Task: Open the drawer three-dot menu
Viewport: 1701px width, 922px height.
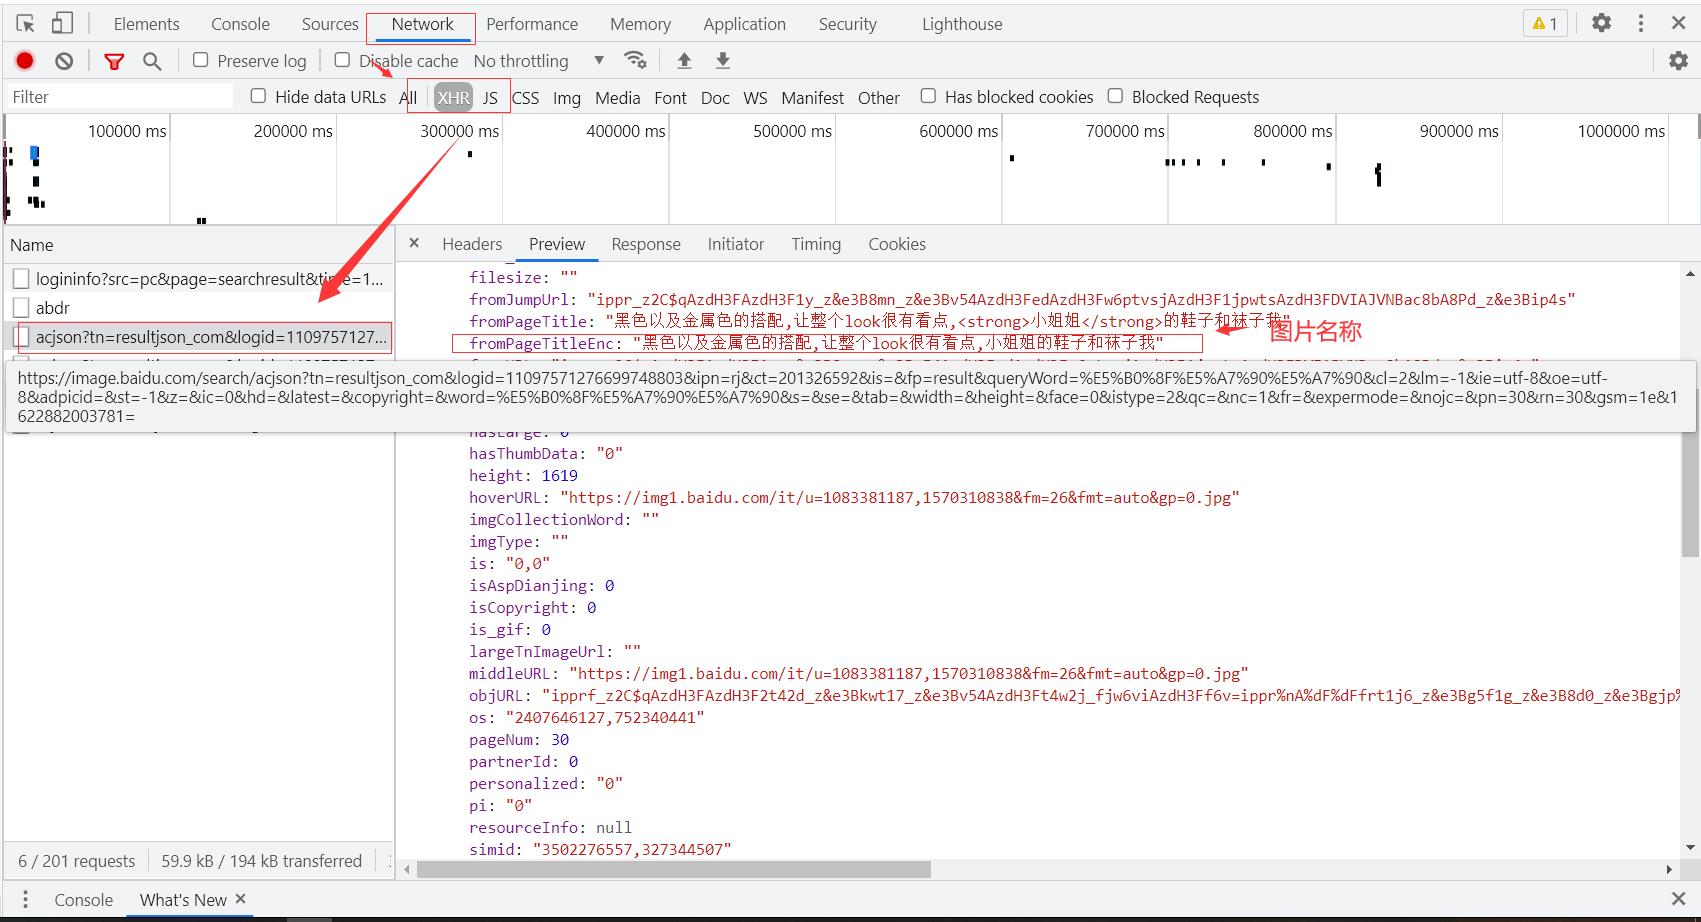Action: coord(25,899)
